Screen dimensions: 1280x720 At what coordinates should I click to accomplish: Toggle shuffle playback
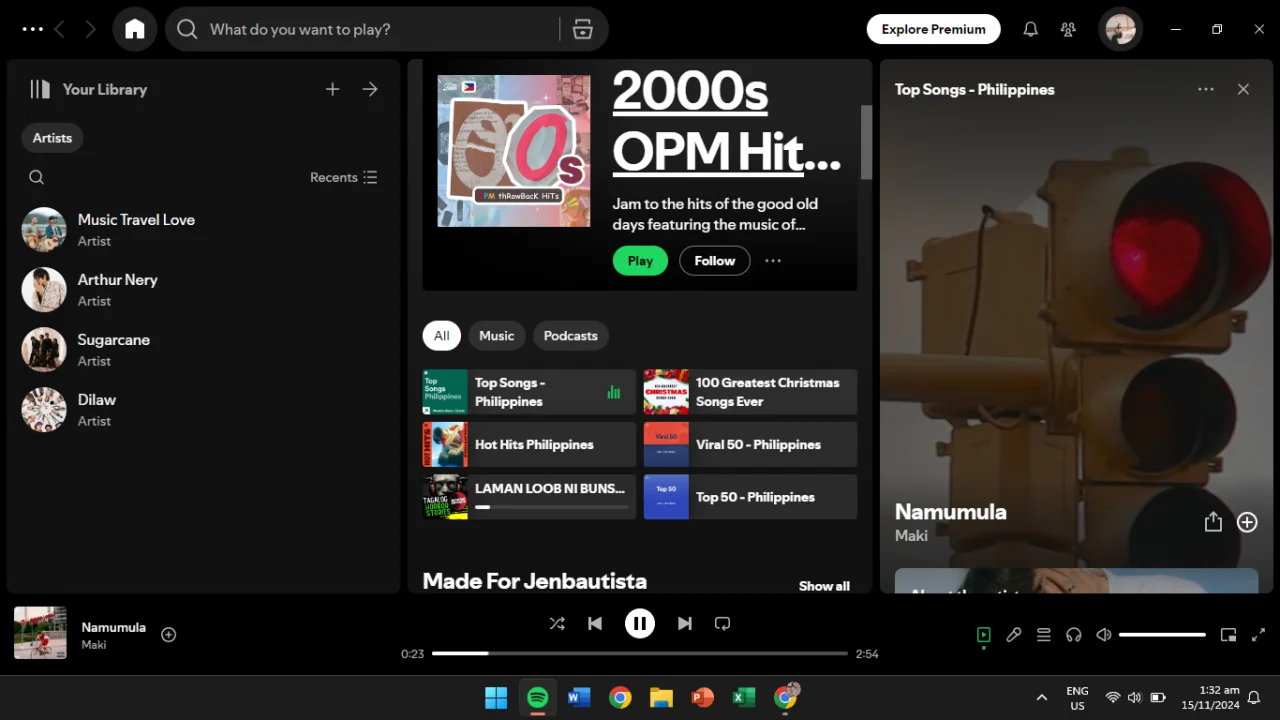pyautogui.click(x=557, y=624)
